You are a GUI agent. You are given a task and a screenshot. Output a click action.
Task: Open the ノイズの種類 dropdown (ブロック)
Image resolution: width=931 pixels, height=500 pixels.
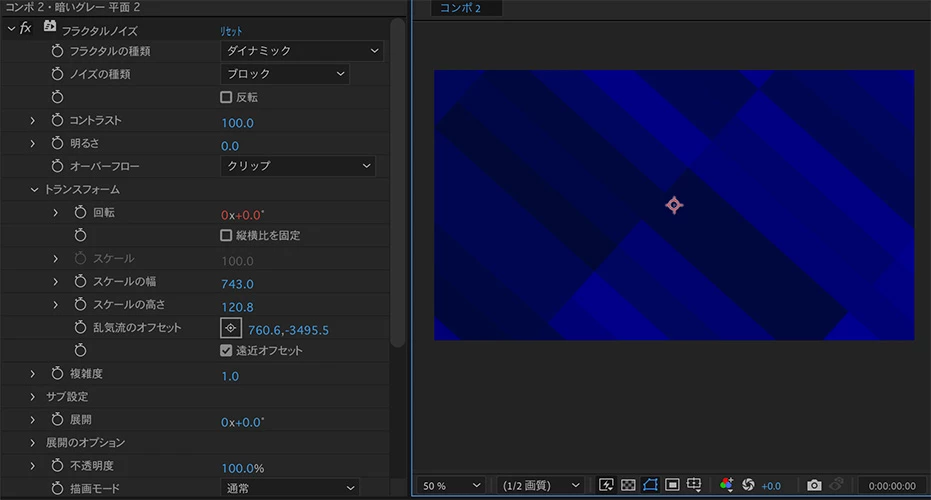pyautogui.click(x=285, y=74)
